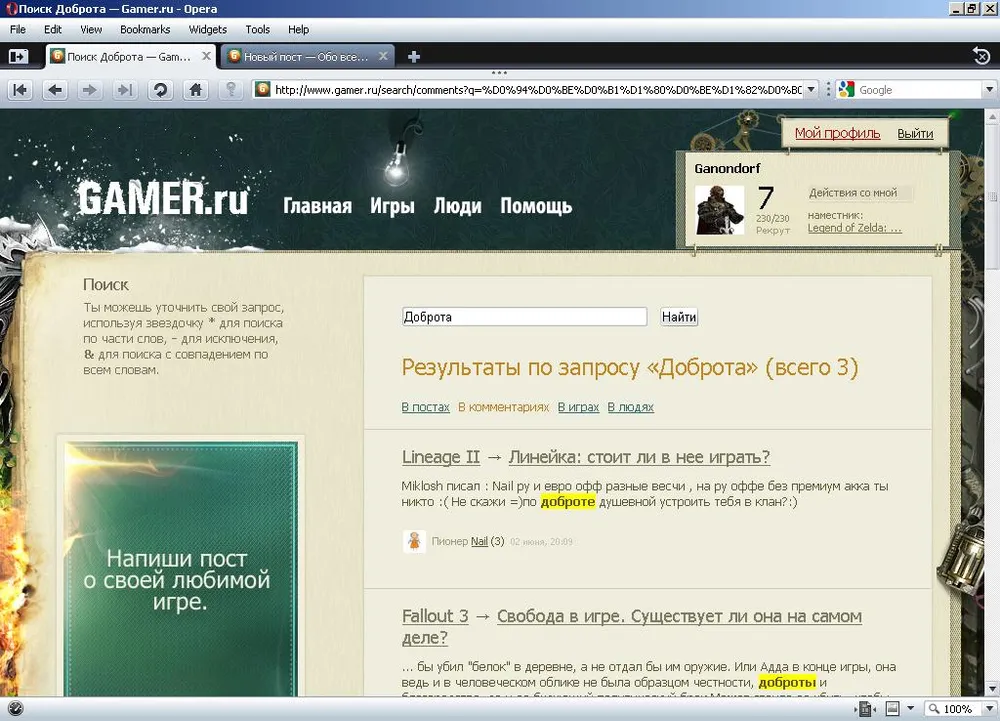Click the Google search field
1000x721 pixels.
(x=919, y=89)
